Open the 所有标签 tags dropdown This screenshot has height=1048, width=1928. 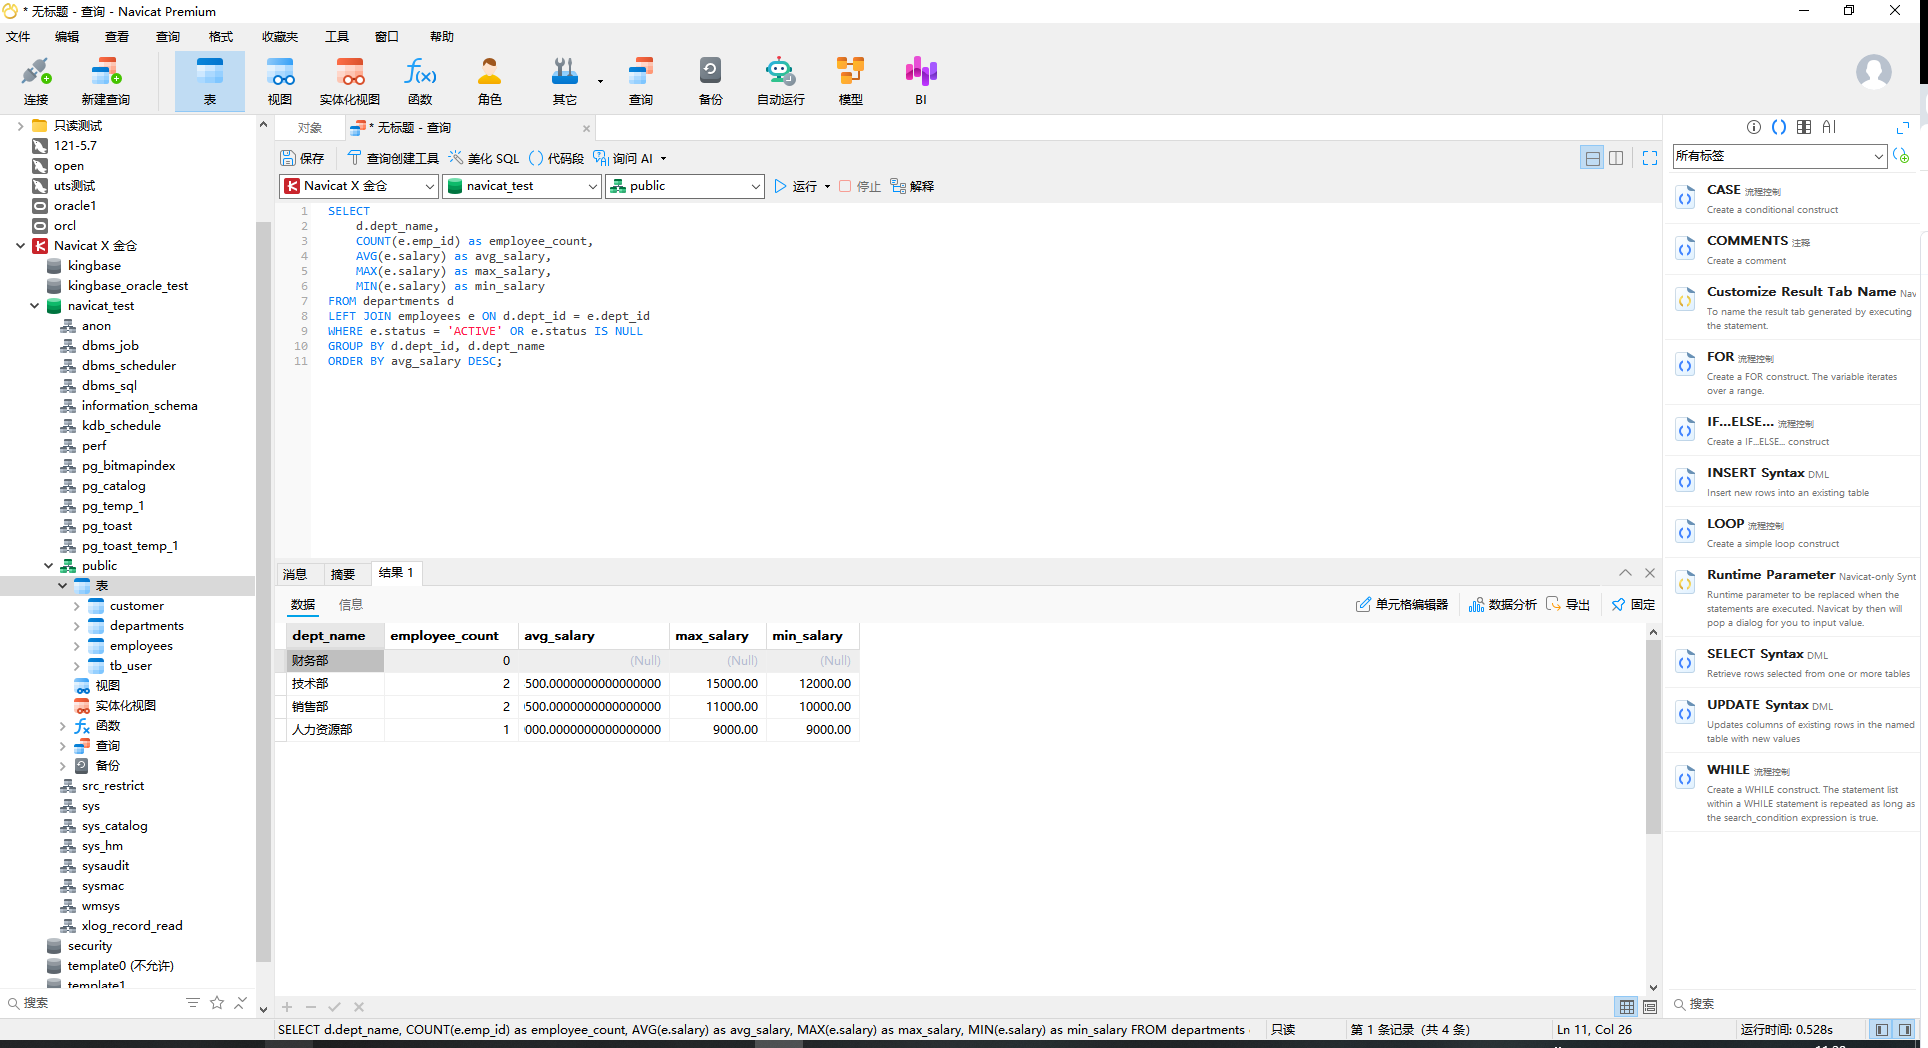coord(1780,156)
